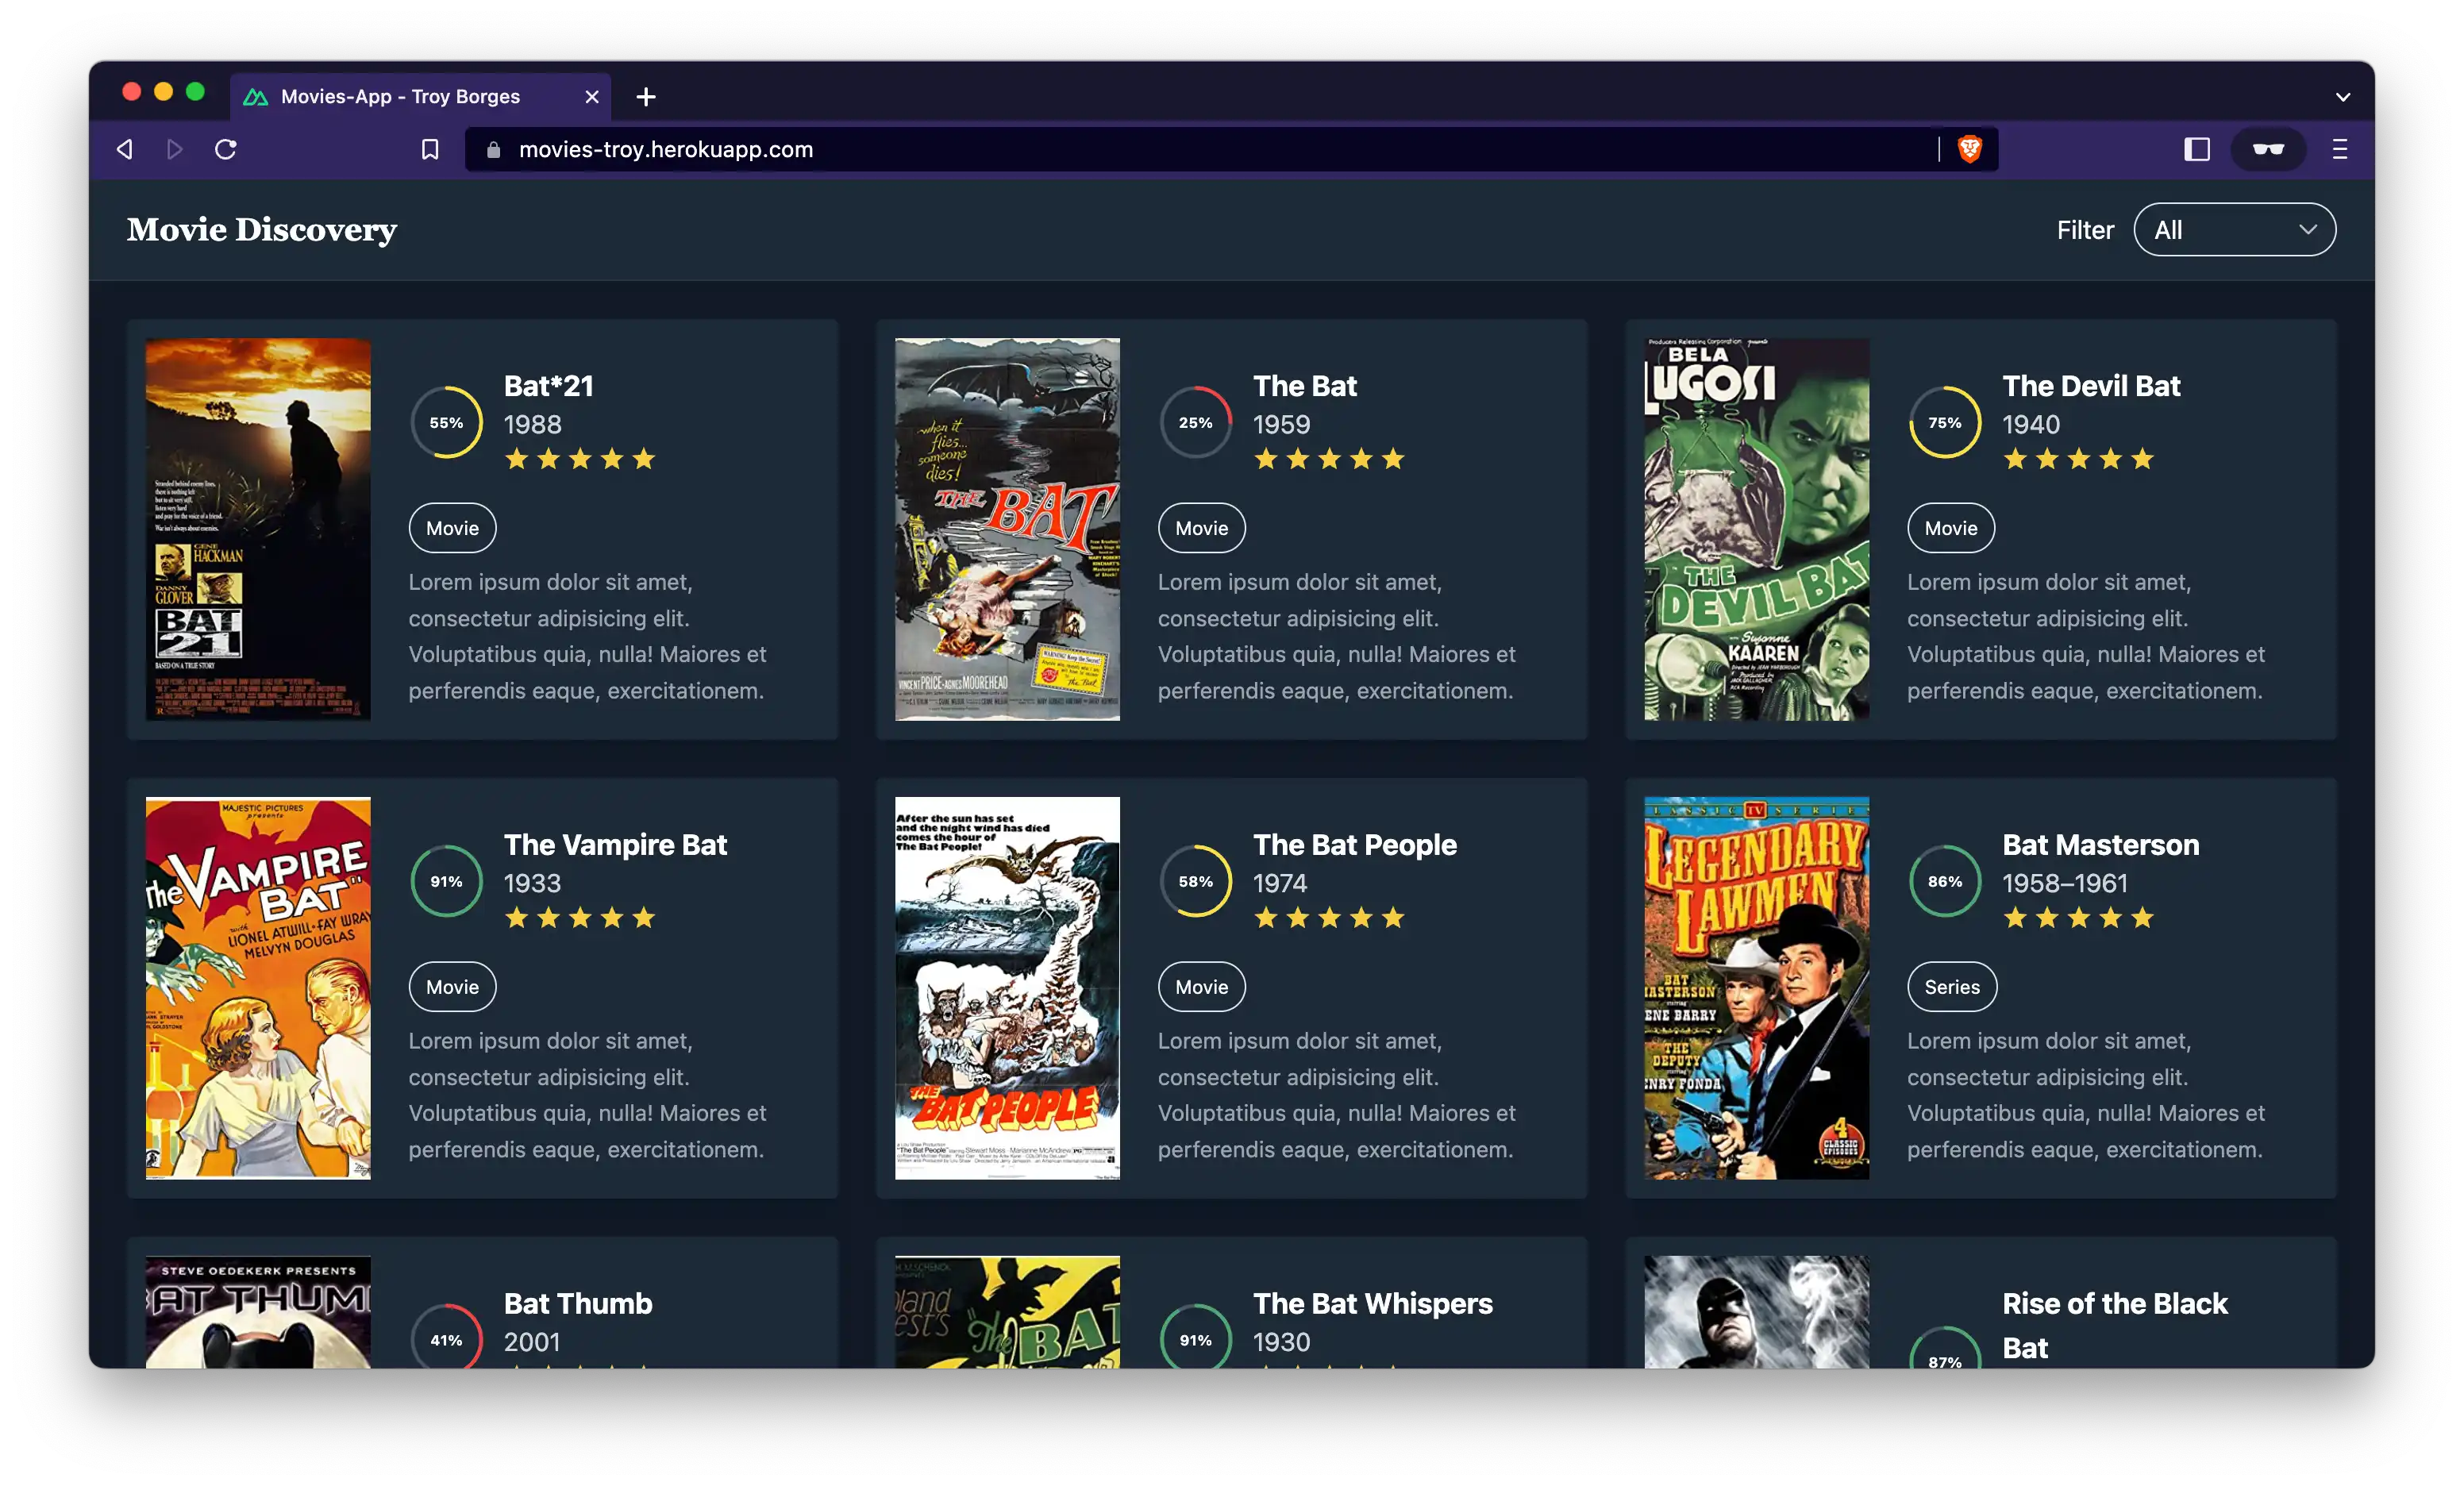
Task: Click the Movie tag on Bat*21 card
Action: pos(452,528)
